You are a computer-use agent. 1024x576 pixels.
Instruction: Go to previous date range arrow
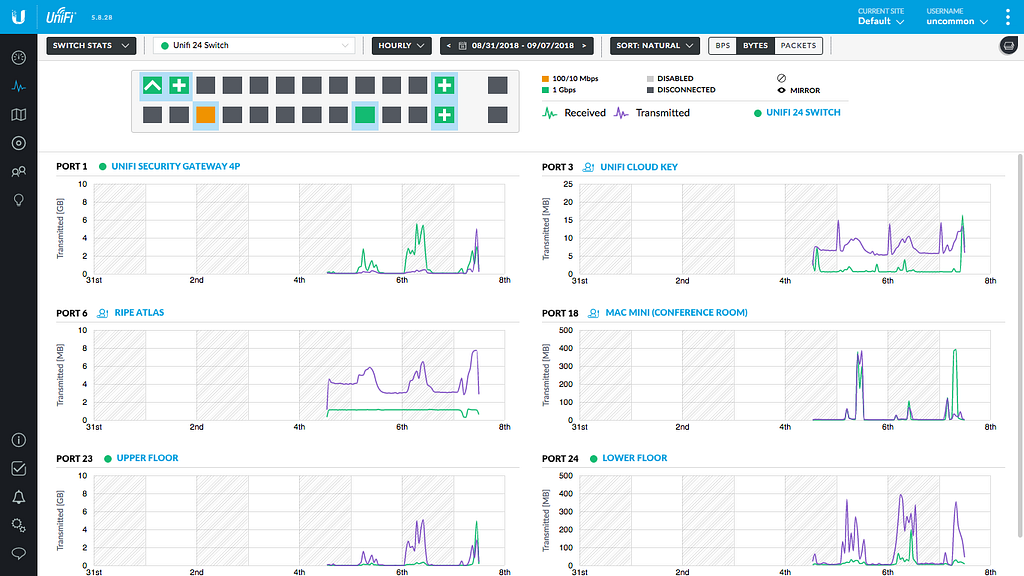tap(449, 46)
